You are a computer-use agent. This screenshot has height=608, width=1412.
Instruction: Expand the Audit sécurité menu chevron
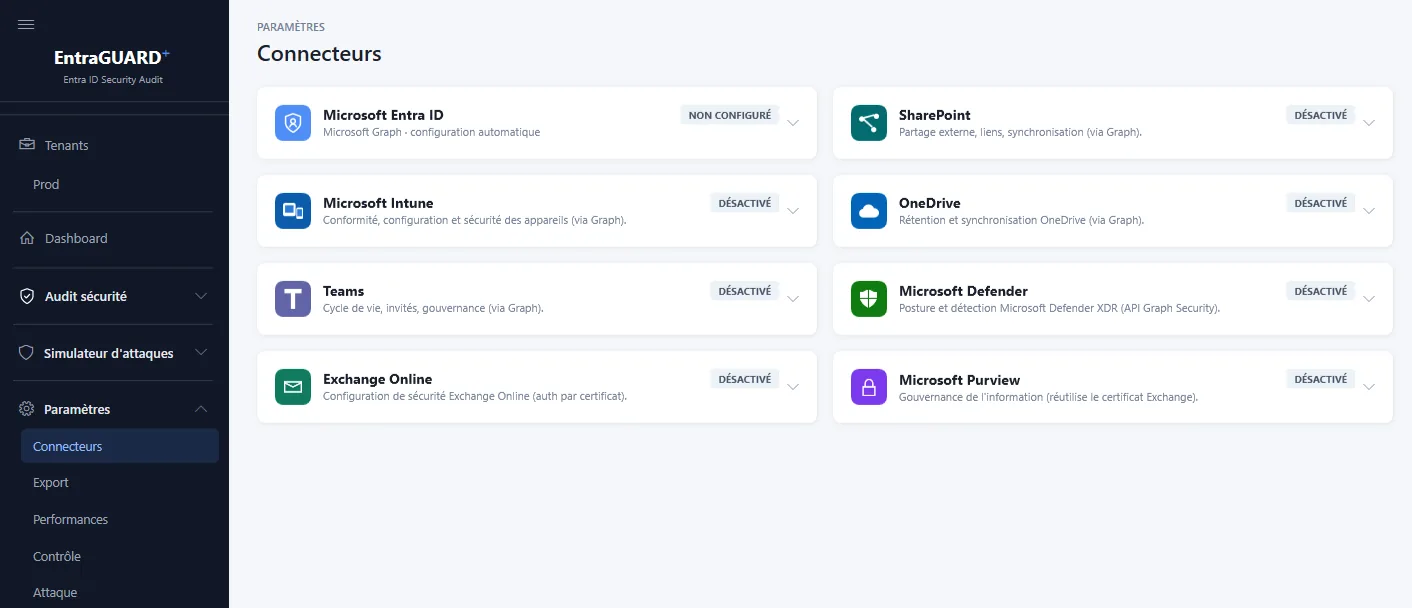[201, 296]
